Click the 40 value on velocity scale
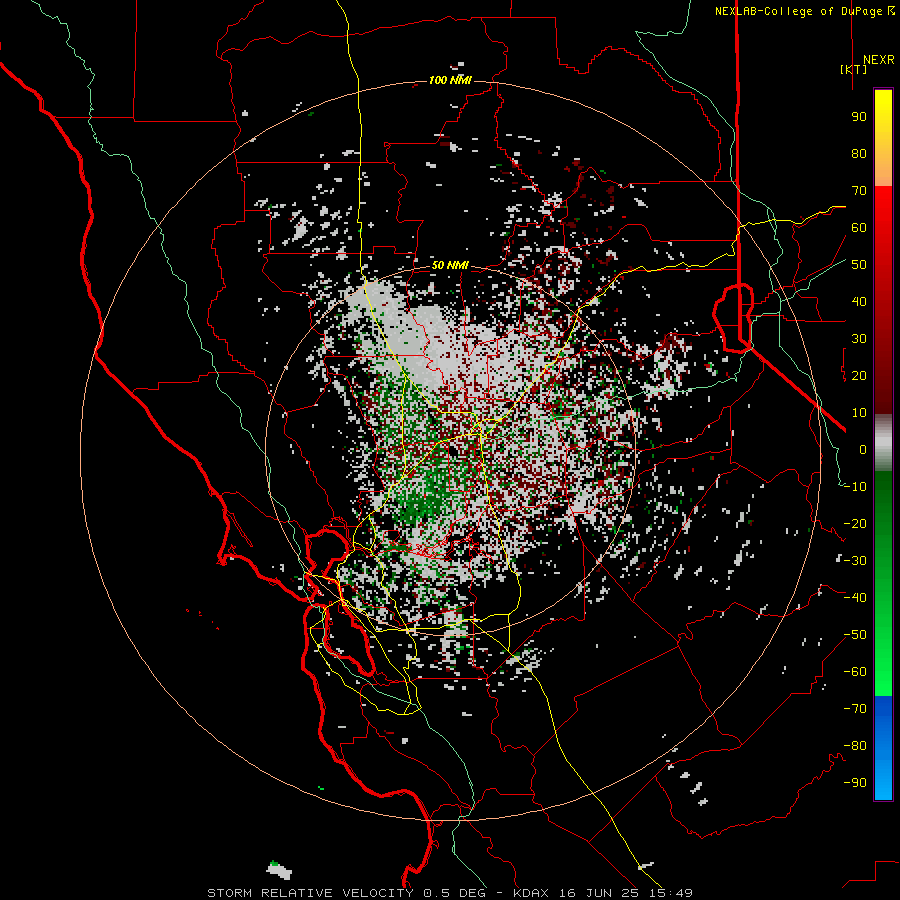 pos(859,301)
